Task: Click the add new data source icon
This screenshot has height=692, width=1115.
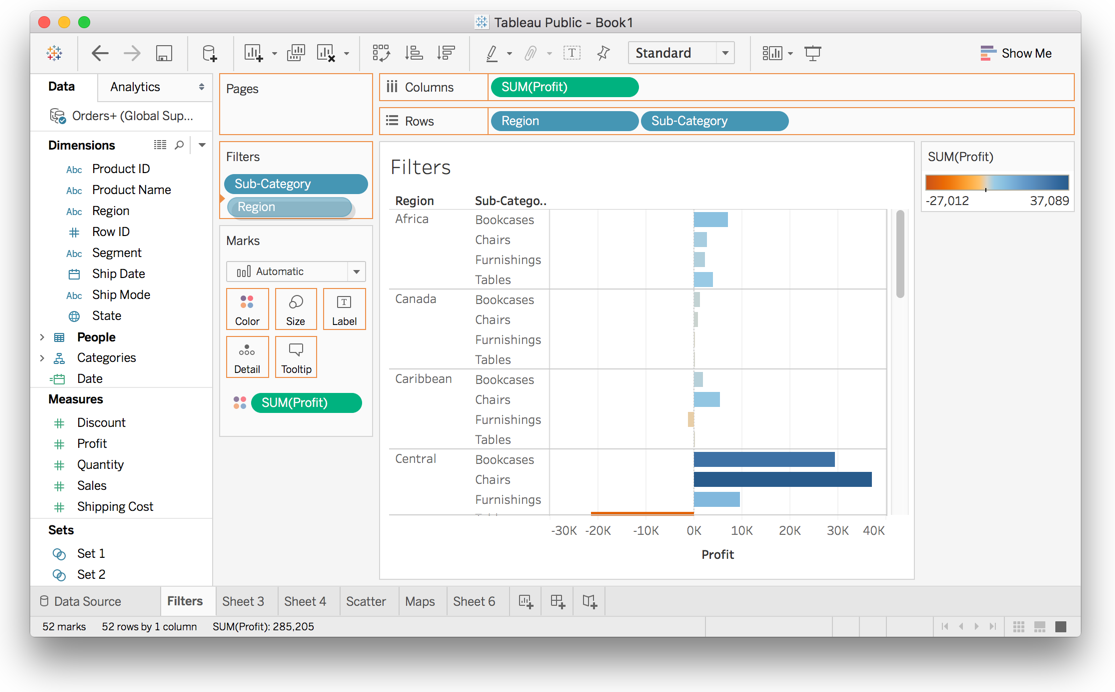Action: (209, 54)
